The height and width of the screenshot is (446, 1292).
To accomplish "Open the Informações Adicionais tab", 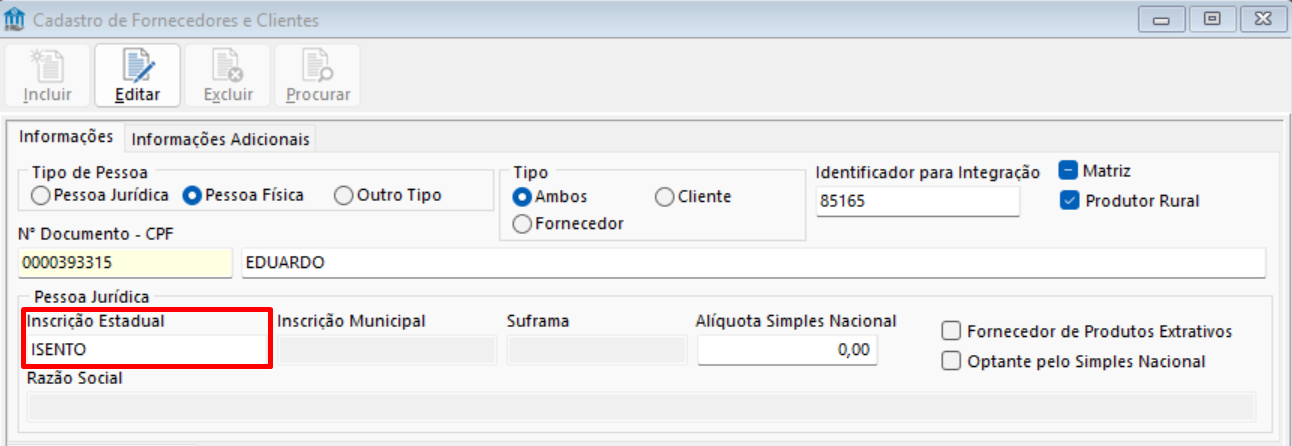I will 221,139.
